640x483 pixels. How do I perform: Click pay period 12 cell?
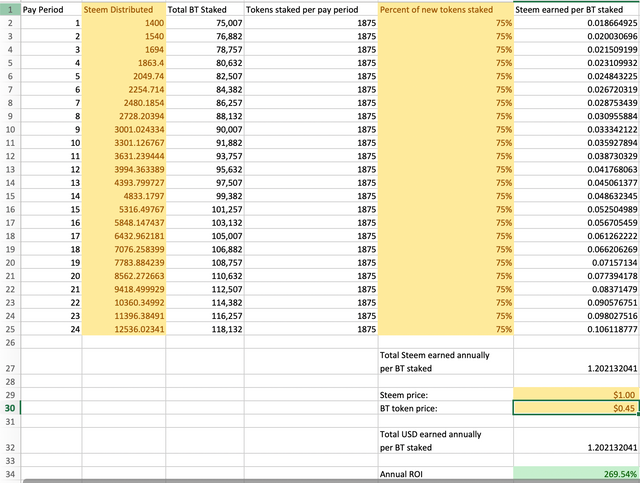click(x=51, y=169)
